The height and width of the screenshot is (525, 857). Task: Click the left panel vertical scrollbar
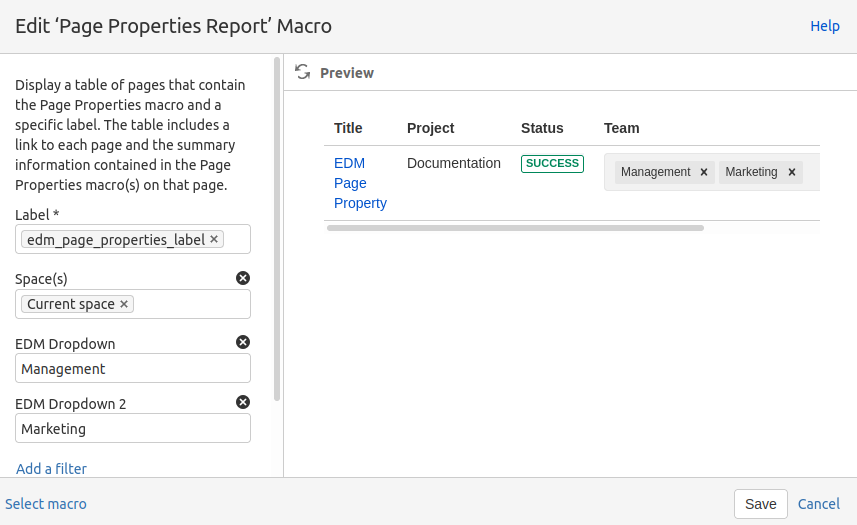click(277, 230)
